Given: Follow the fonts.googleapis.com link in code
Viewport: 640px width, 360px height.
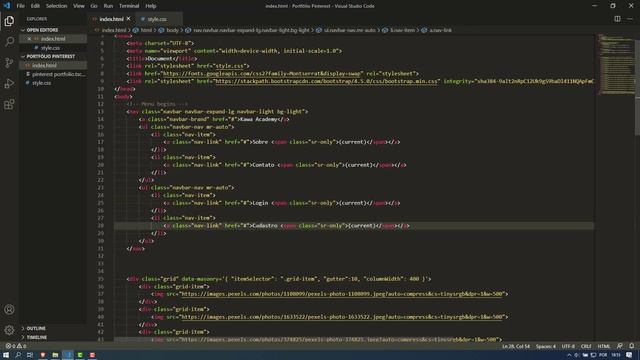Looking at the screenshot, I should [x=262, y=73].
